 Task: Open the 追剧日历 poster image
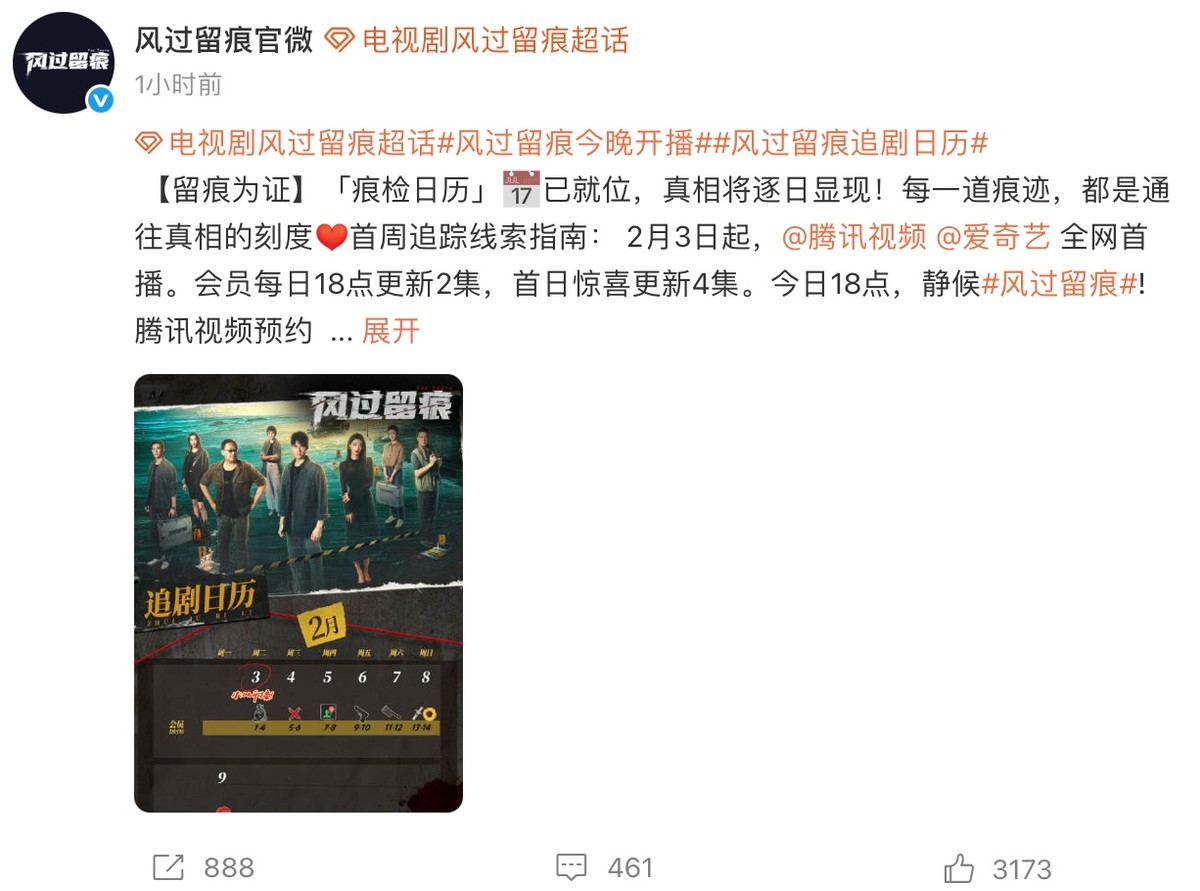click(298, 593)
